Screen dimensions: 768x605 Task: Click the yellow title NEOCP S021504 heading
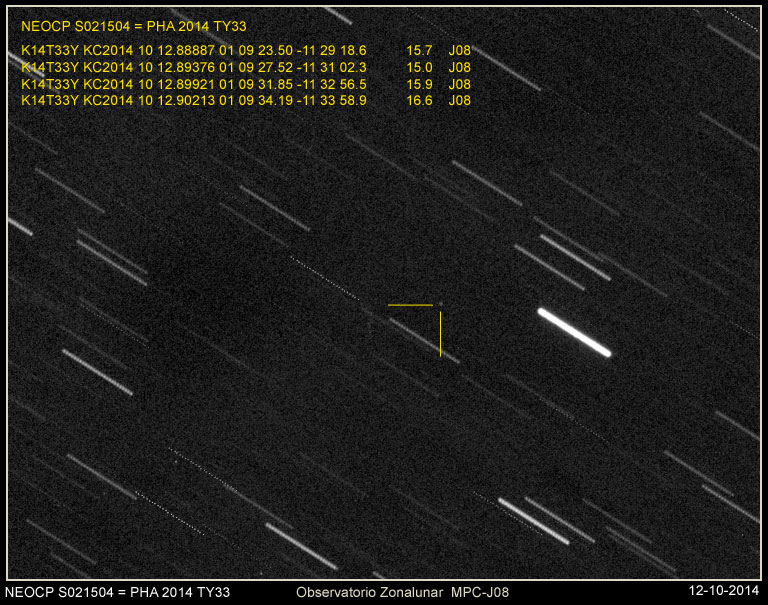tap(133, 26)
